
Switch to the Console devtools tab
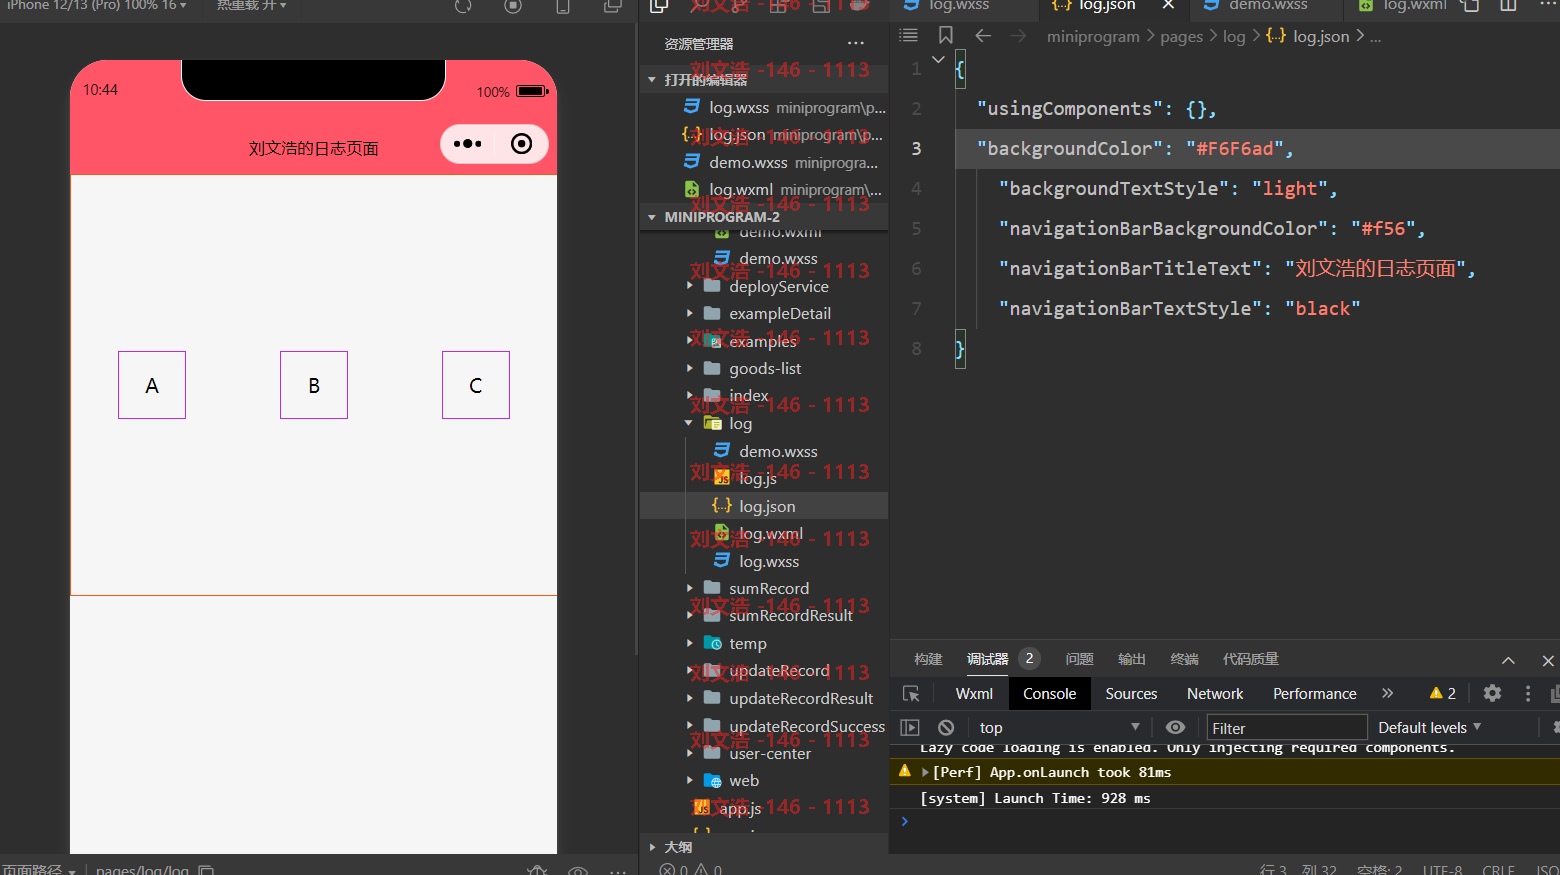(1049, 694)
